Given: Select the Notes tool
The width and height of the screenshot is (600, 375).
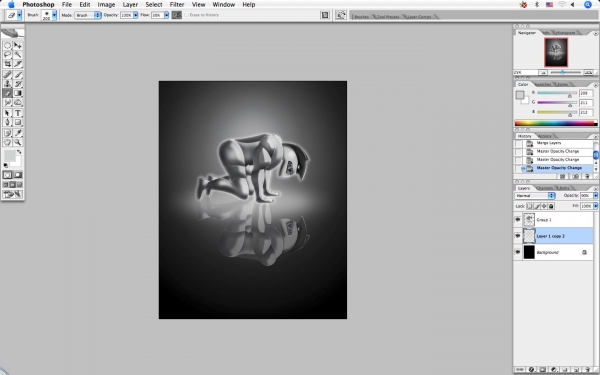Looking at the screenshot, I should (x=7, y=133).
